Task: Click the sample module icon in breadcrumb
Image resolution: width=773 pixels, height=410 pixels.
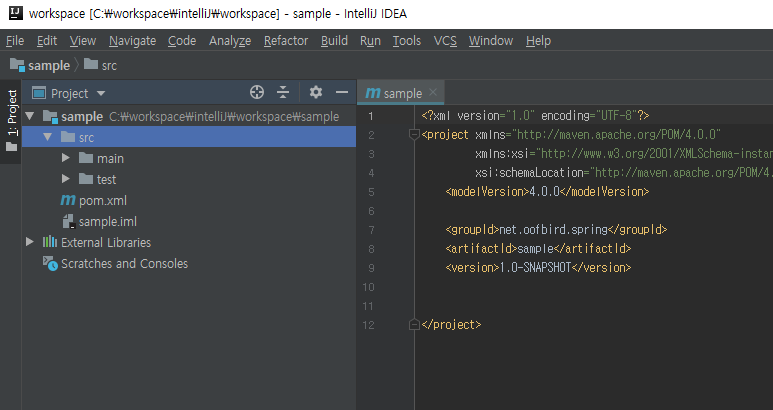Action: (17, 65)
